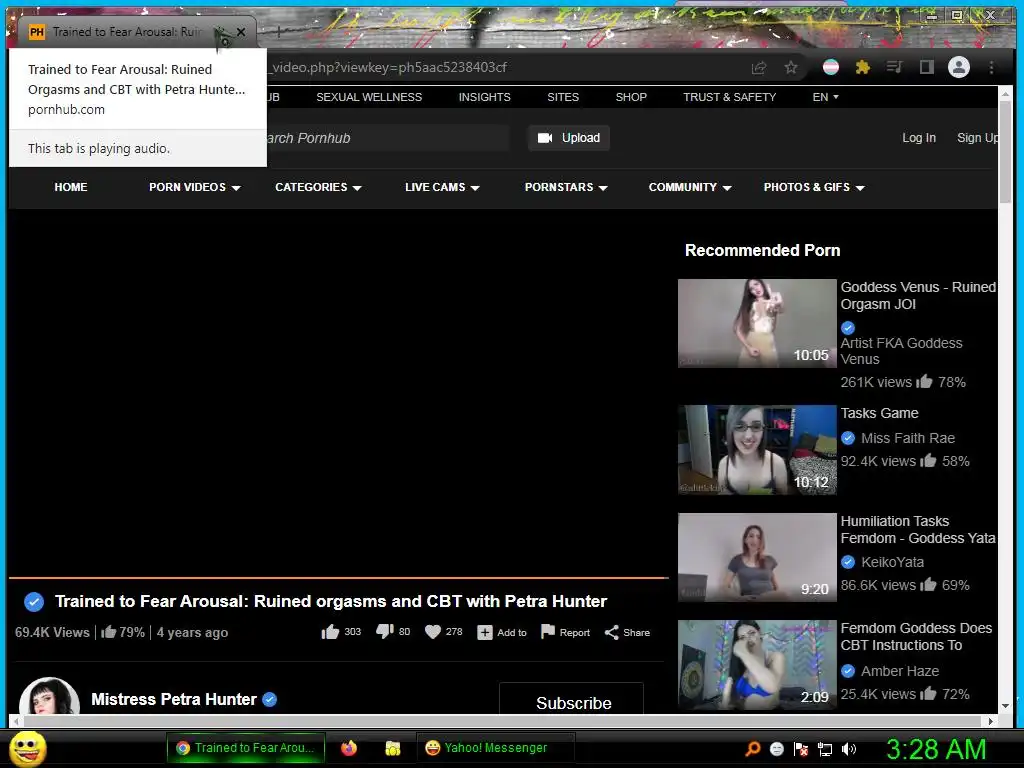Expand the dropdown between Live Cams and Community
Screen dimensions: 1024x768
[x=566, y=187]
